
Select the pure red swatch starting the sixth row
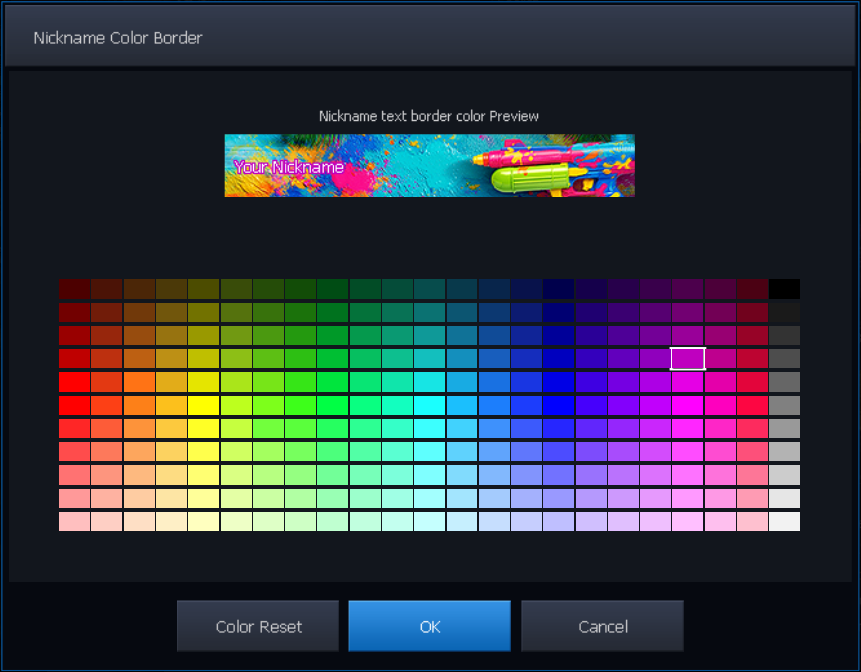74,405
